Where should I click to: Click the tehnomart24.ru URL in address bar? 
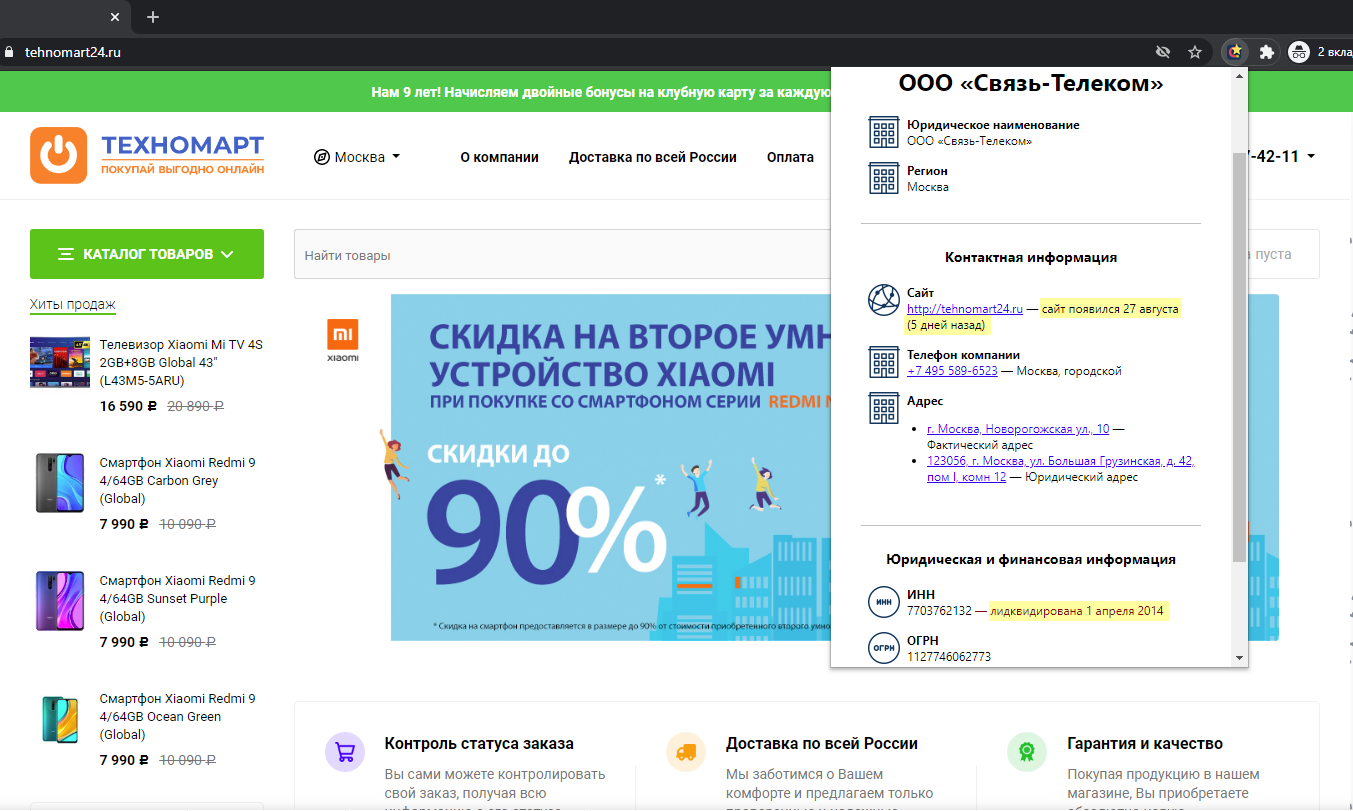tap(72, 52)
